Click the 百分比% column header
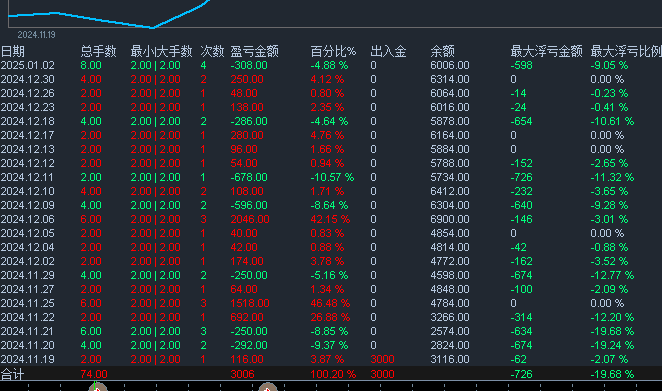 tap(333, 52)
